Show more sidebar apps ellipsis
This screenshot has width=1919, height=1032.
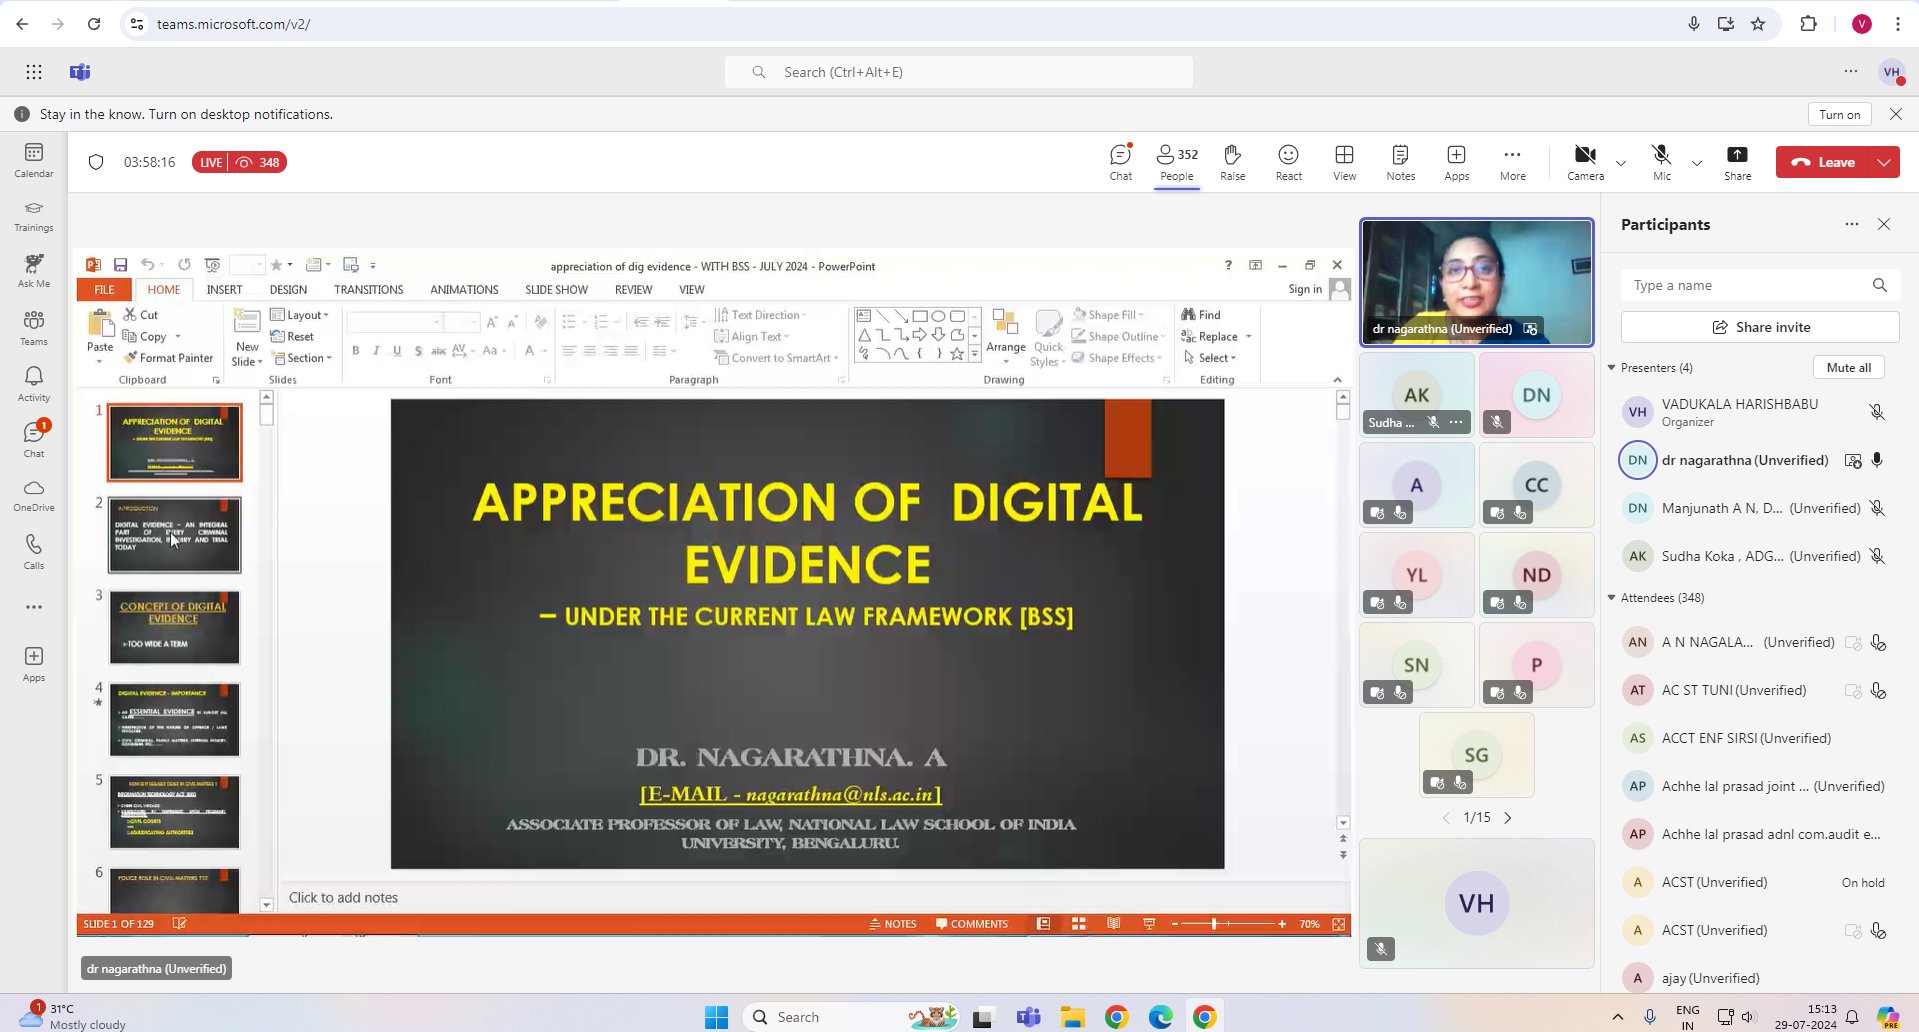pos(34,607)
